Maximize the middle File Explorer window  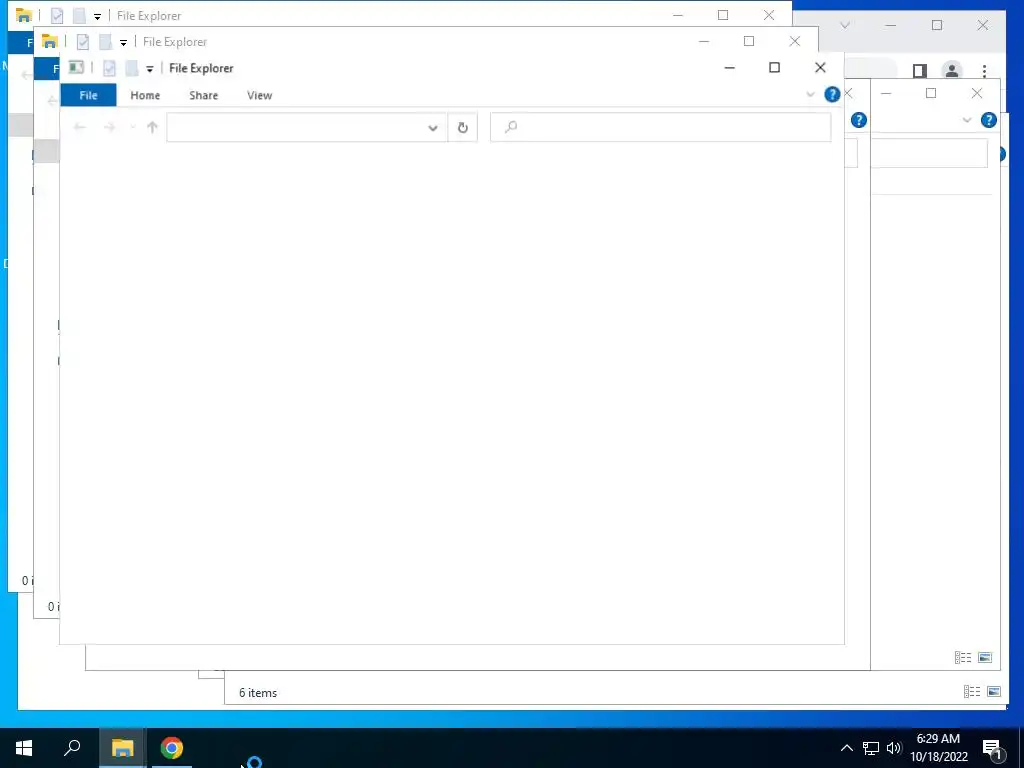click(x=749, y=41)
